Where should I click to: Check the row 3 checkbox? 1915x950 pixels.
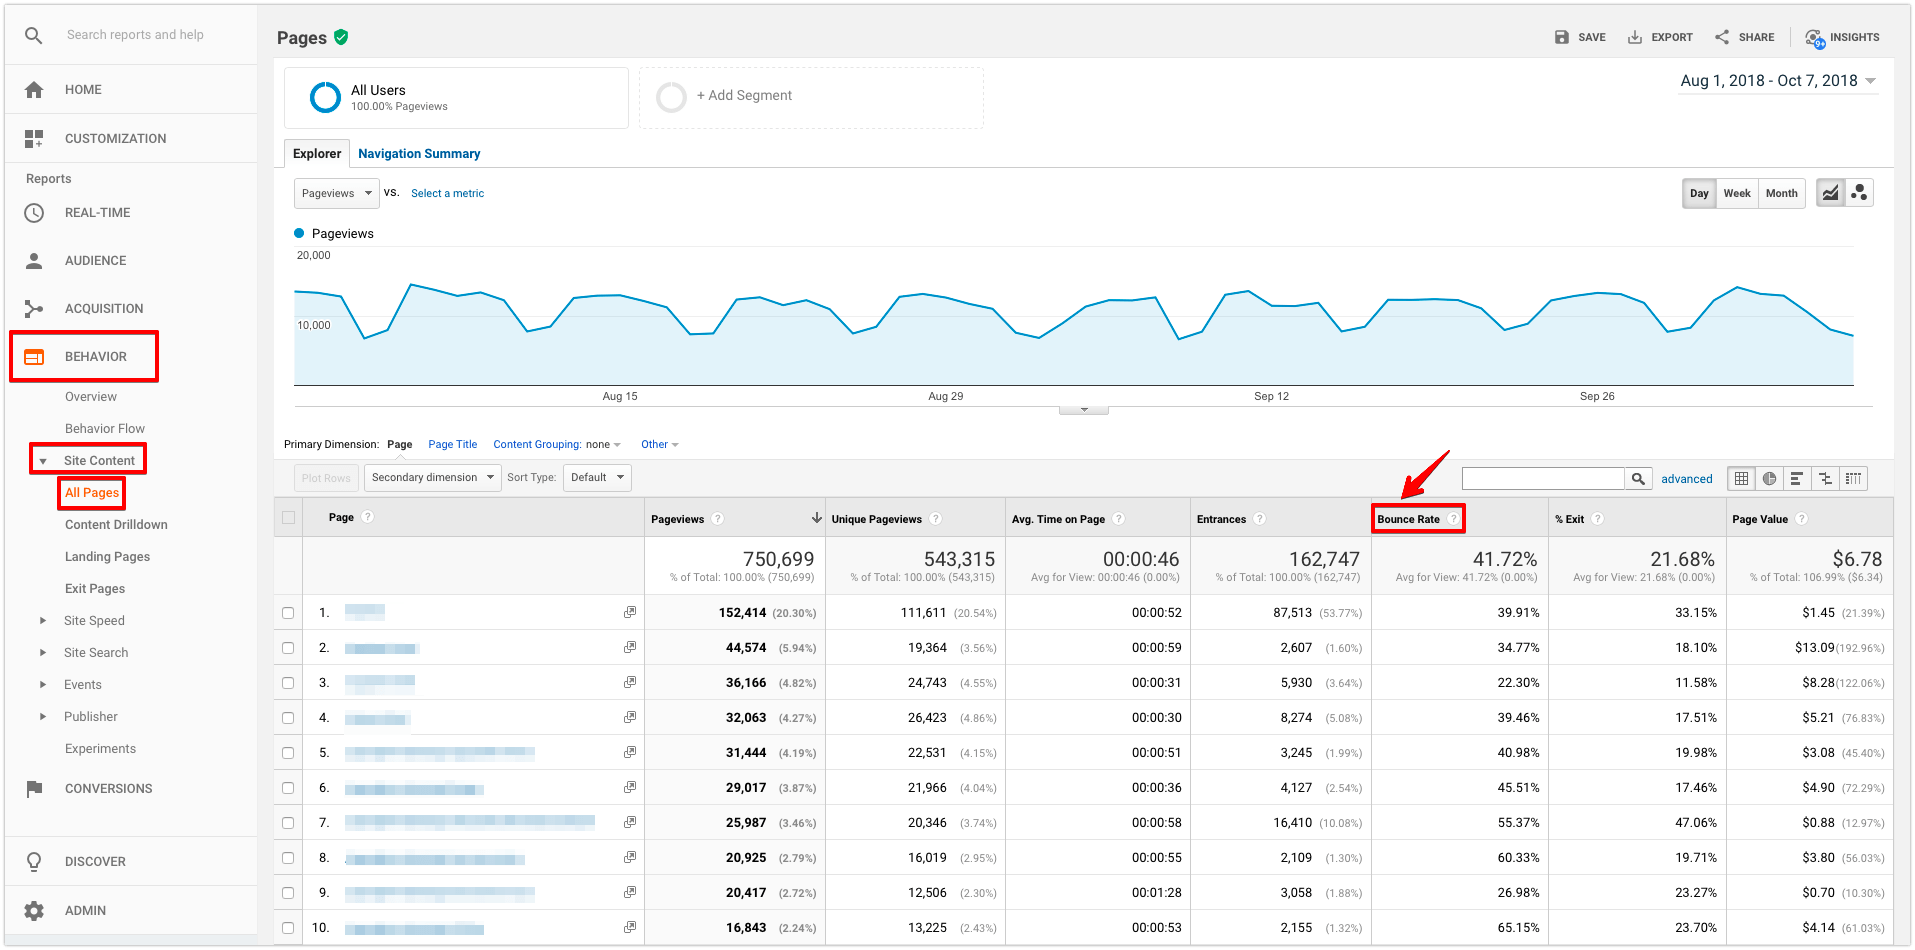(288, 683)
